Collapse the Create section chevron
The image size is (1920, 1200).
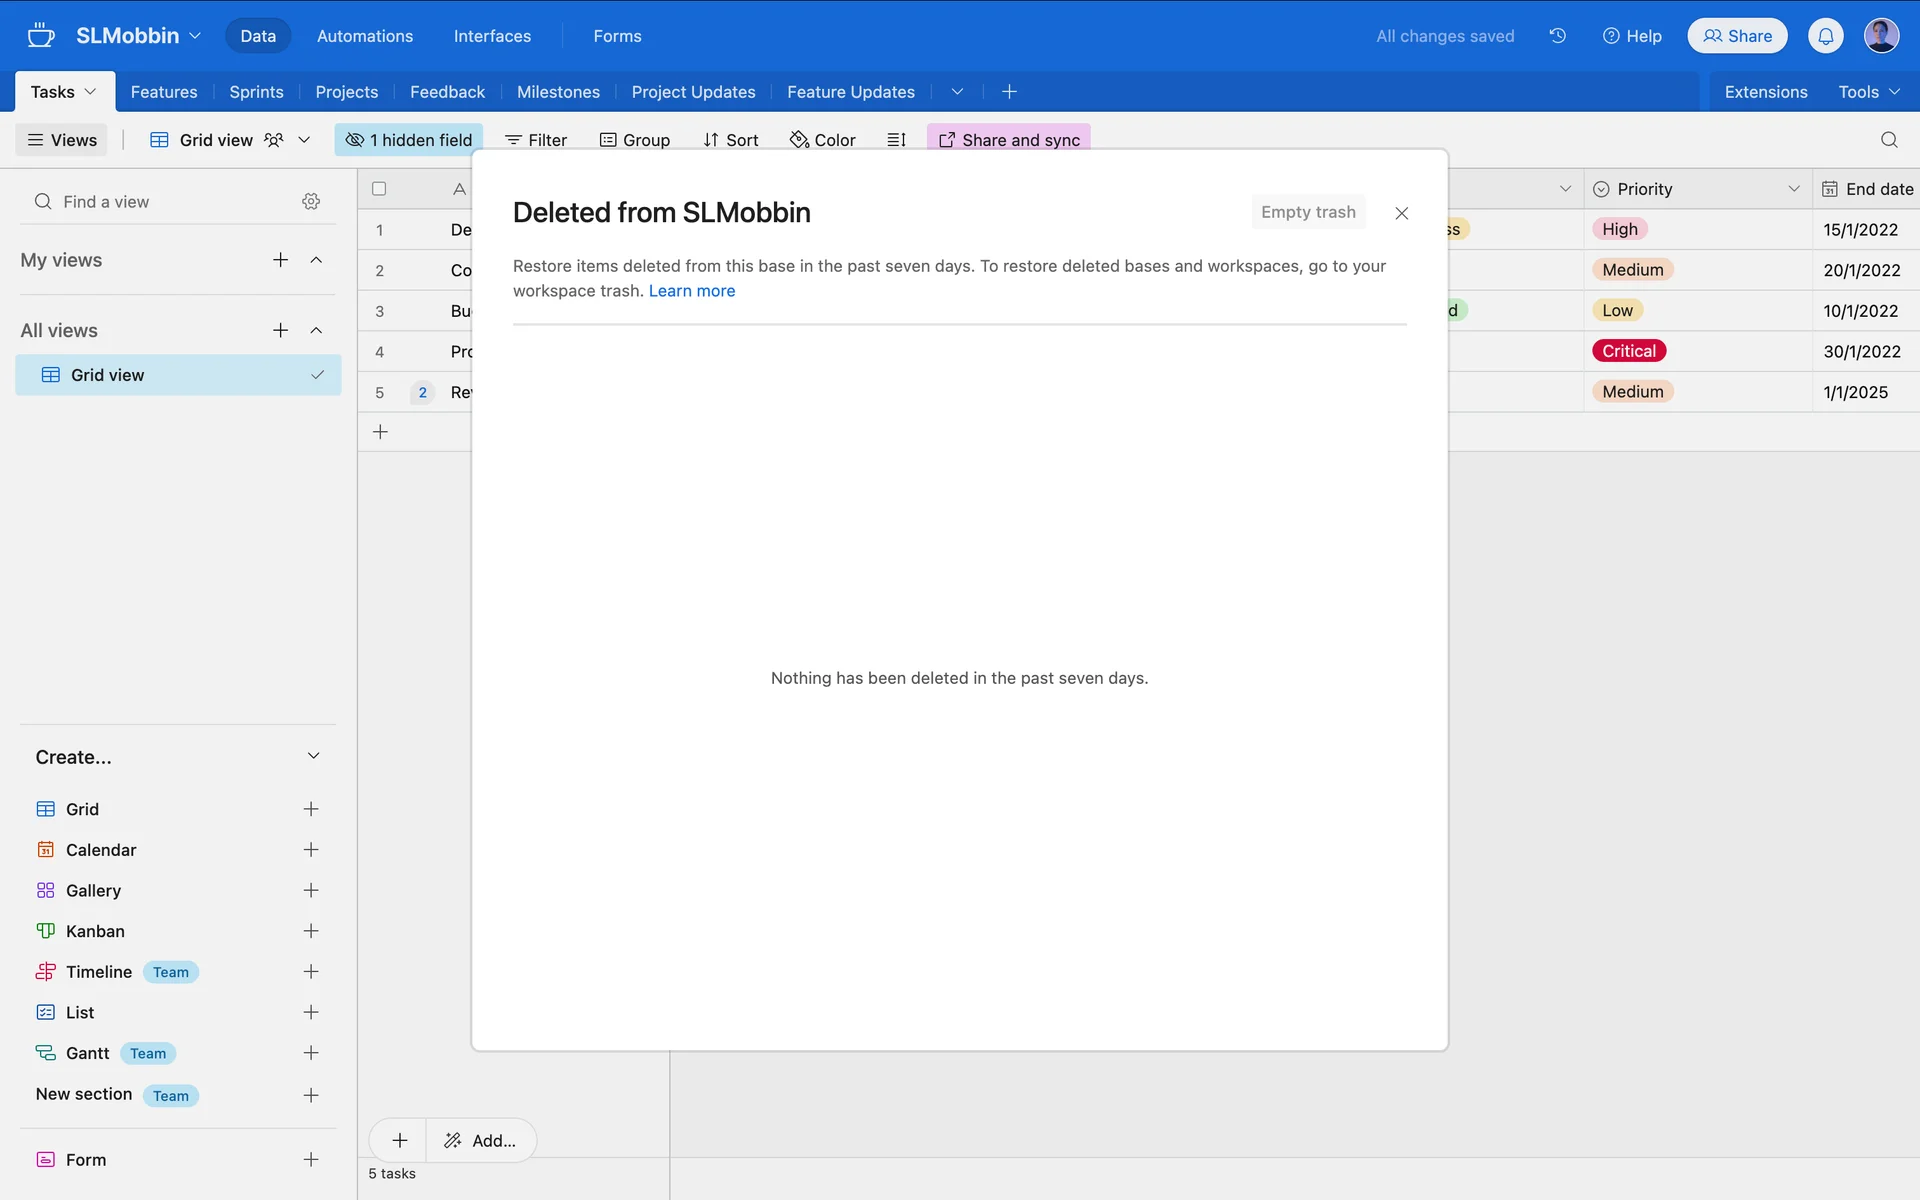point(313,757)
